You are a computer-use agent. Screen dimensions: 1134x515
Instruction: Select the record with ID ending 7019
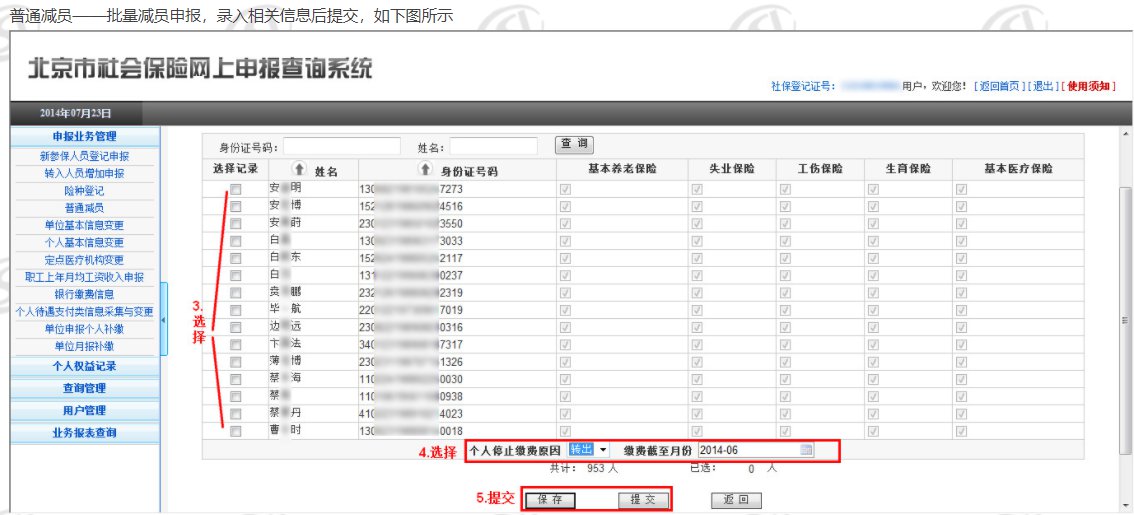[236, 310]
